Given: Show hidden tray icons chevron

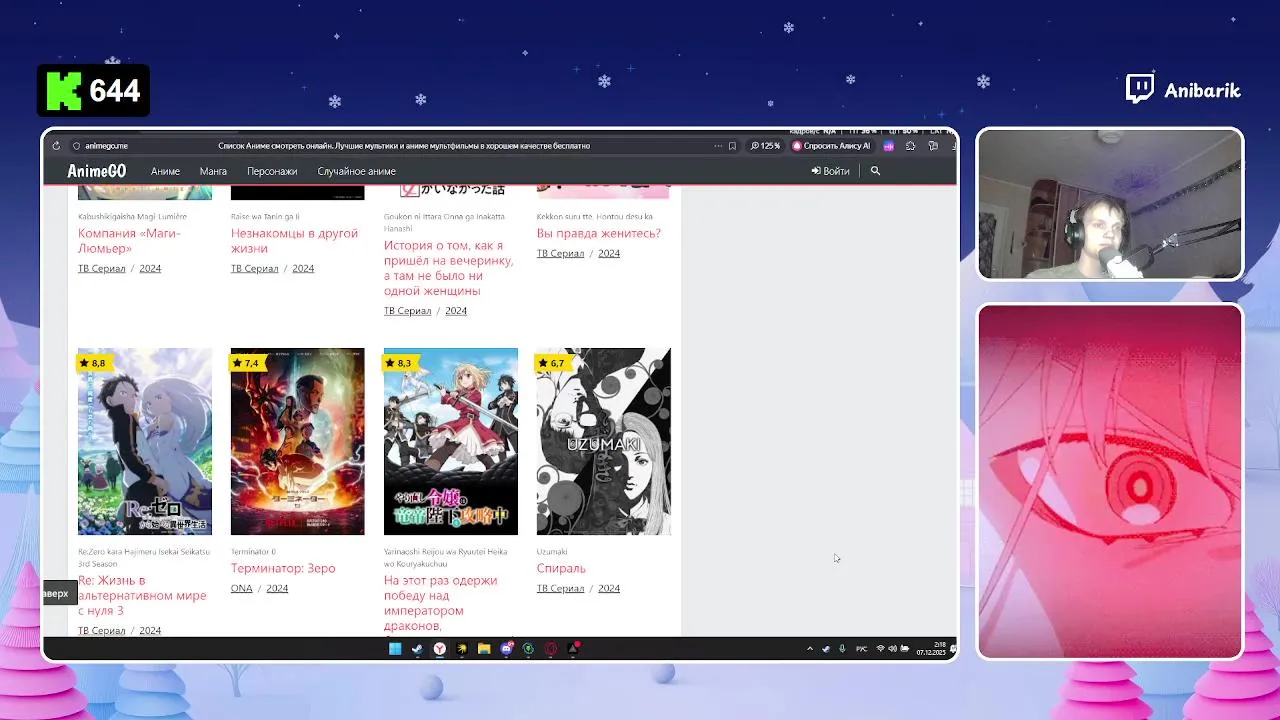Looking at the screenshot, I should [x=810, y=649].
